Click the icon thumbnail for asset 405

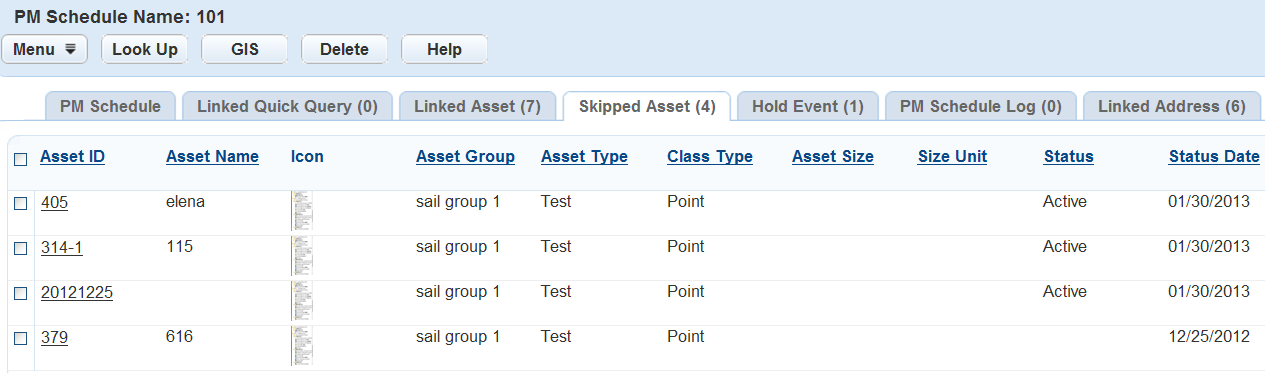[x=302, y=211]
